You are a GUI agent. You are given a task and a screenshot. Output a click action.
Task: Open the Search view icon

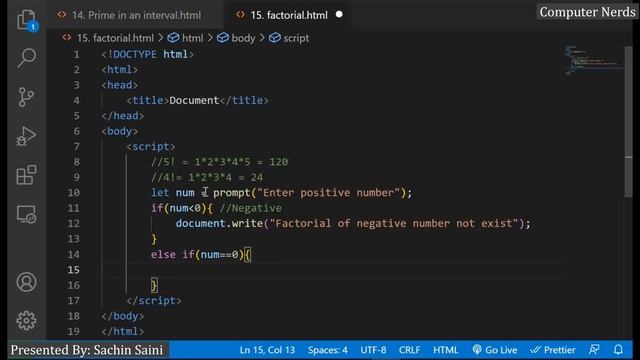click(x=27, y=58)
